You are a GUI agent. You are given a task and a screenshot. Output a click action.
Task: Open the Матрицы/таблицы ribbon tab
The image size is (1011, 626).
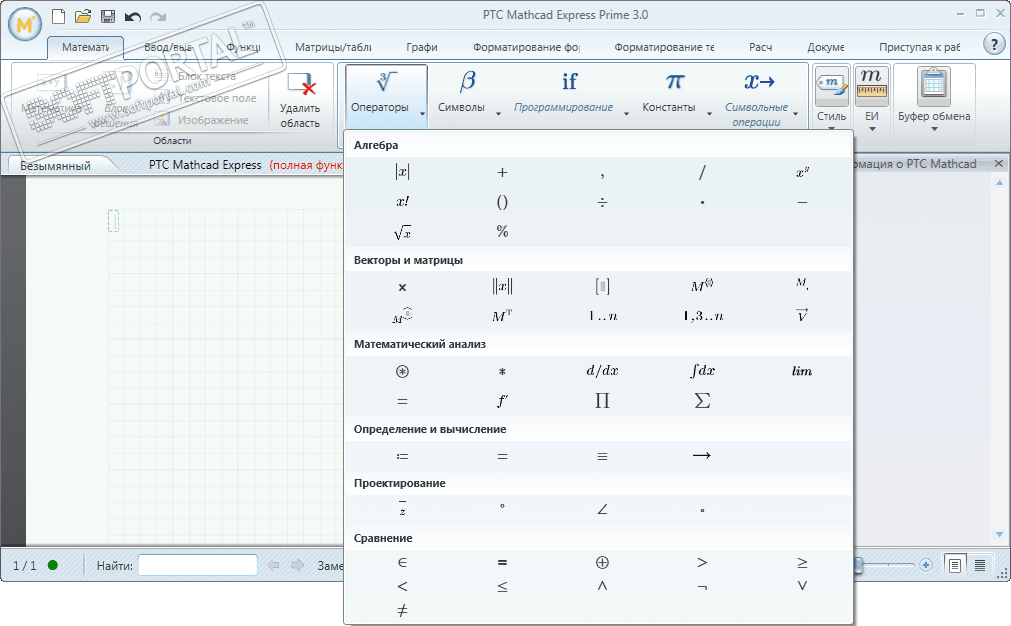click(x=333, y=47)
